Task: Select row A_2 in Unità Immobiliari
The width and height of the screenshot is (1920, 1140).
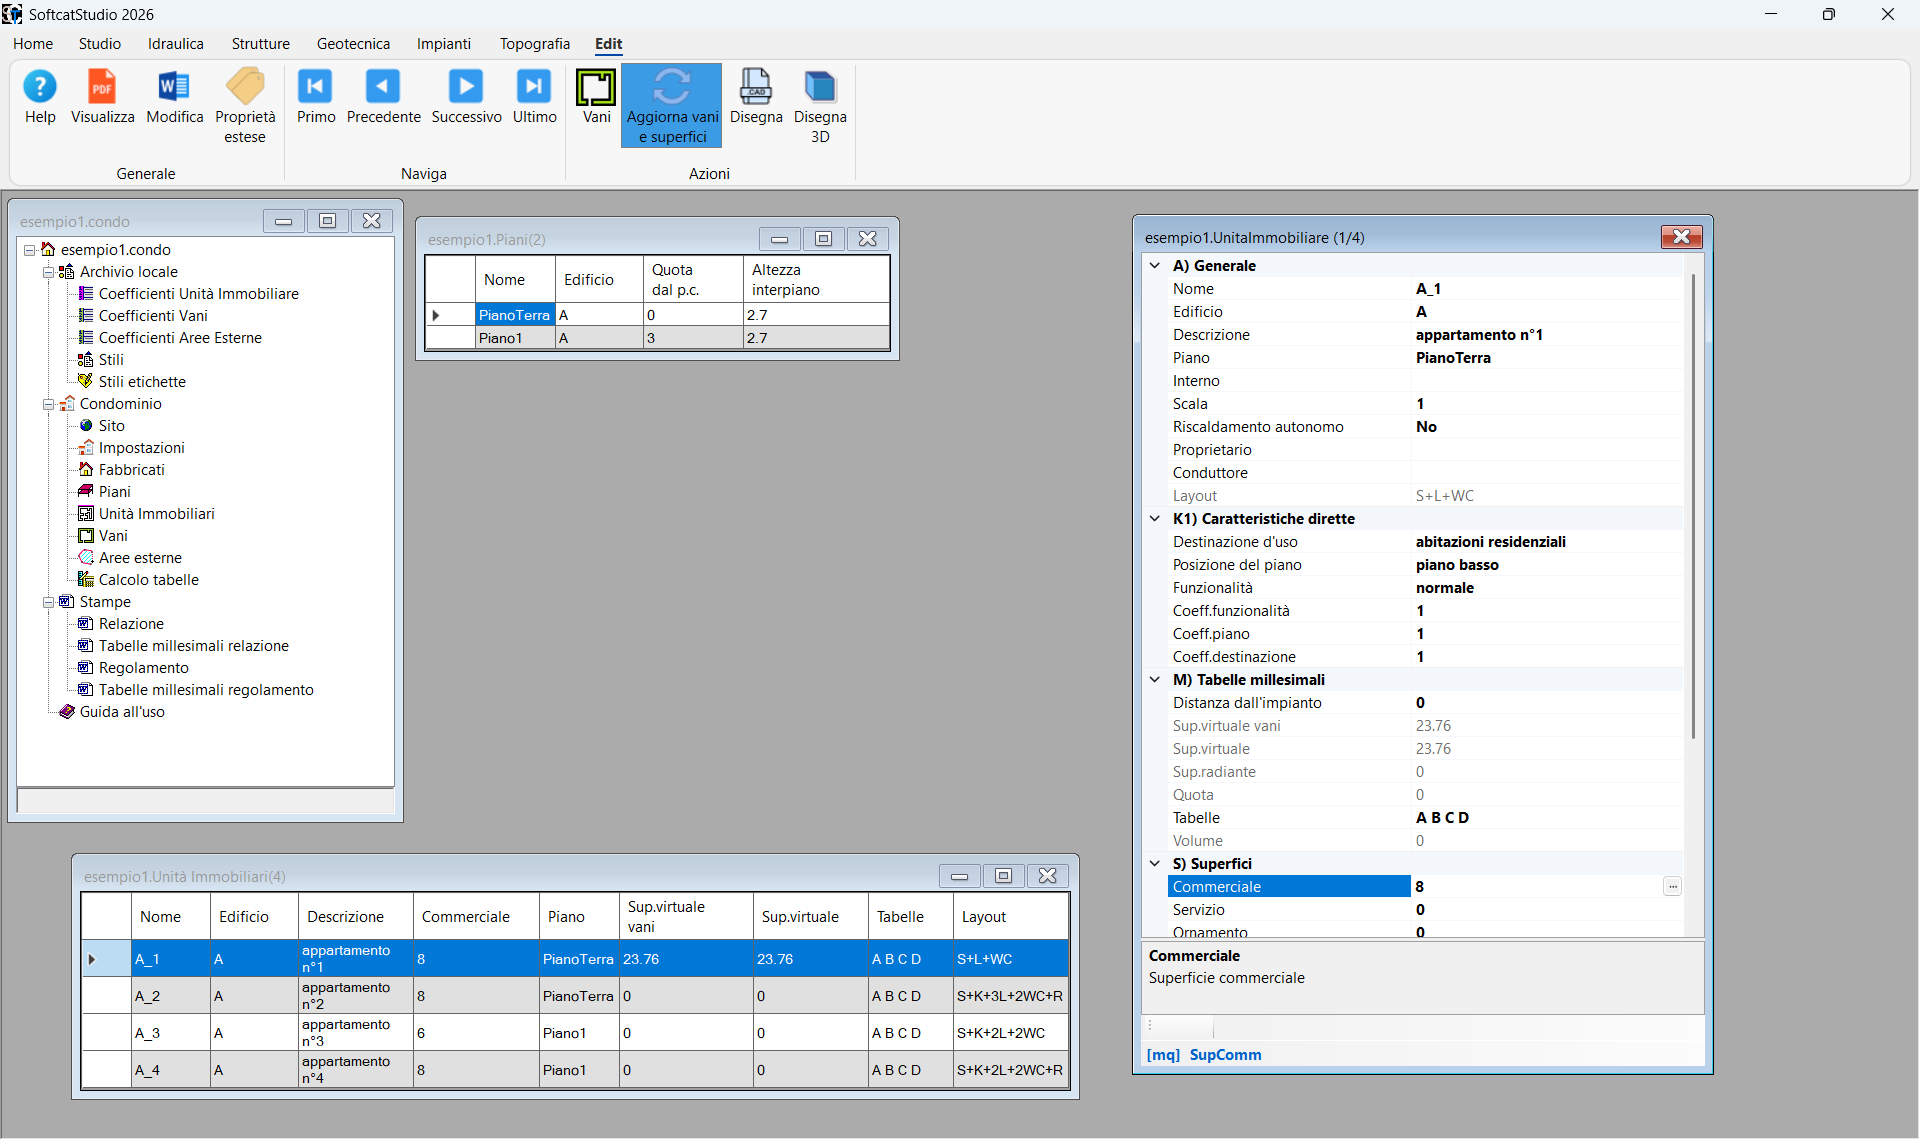Action: point(576,996)
